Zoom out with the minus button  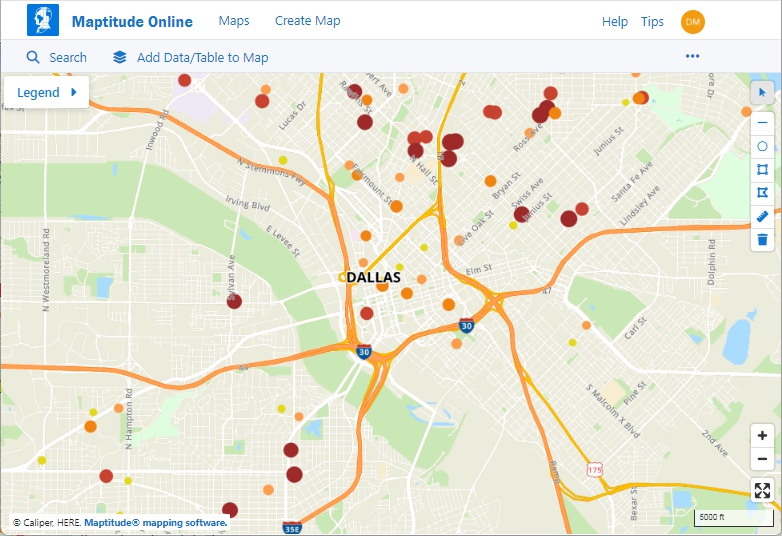pos(762,460)
